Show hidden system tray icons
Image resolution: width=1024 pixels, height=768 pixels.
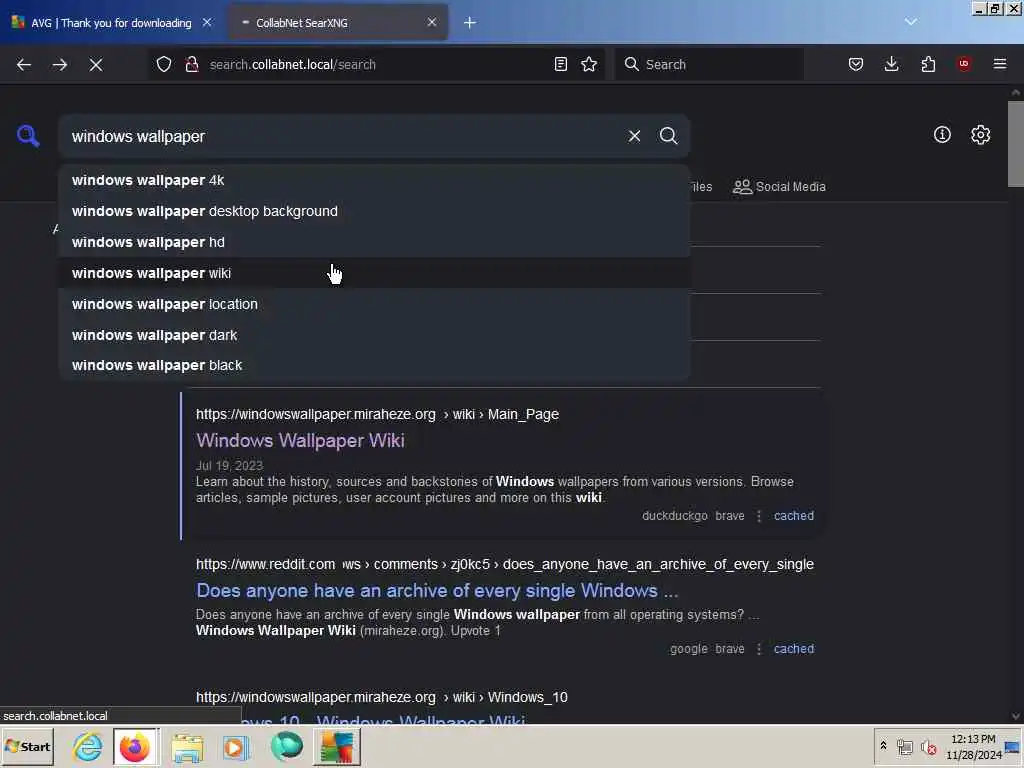(x=883, y=746)
